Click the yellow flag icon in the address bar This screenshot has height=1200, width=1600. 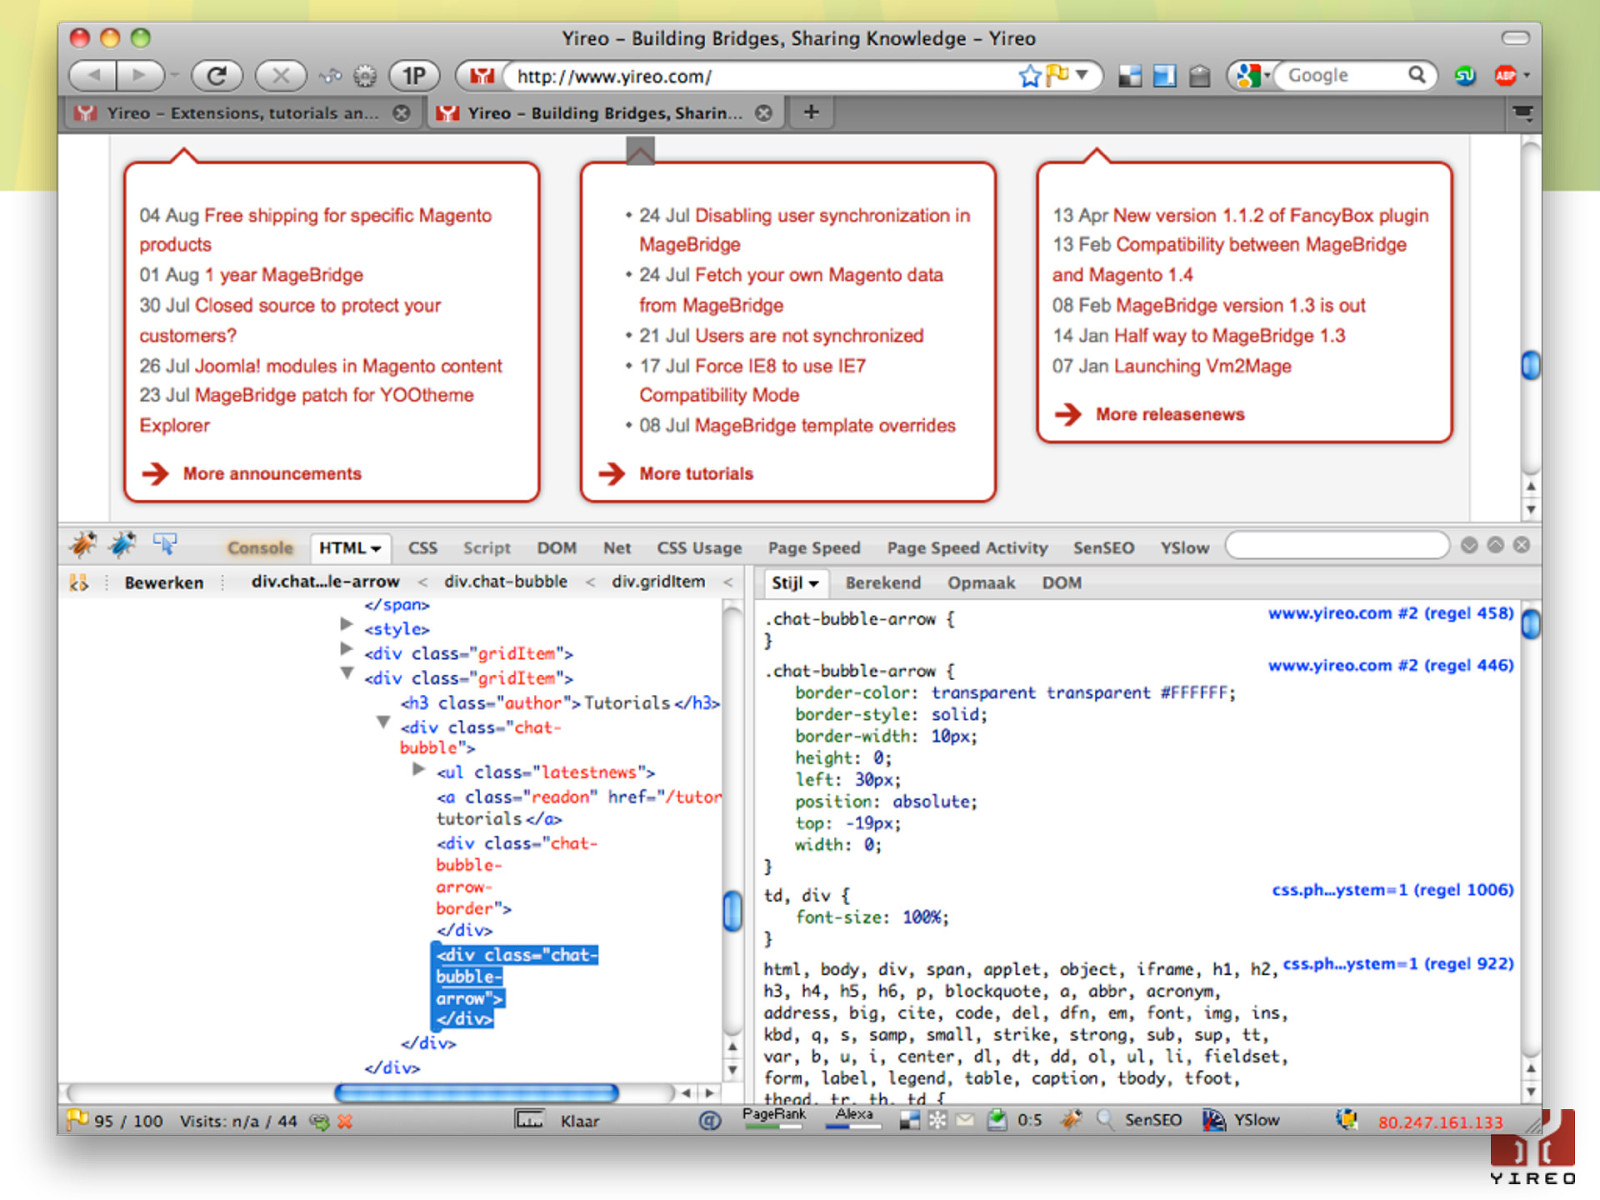[x=1056, y=75]
